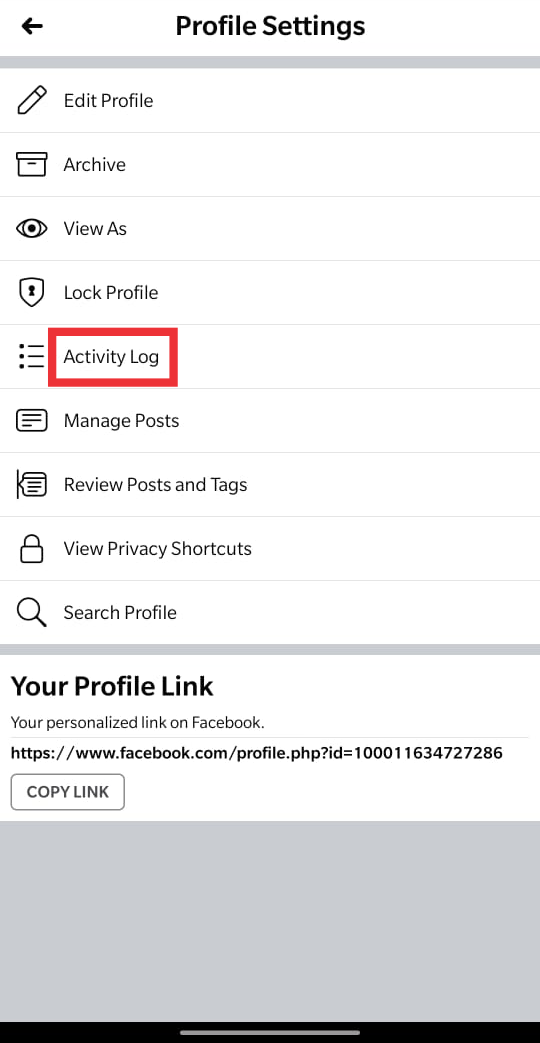
Task: Open Edit Profile
Action: 270,100
